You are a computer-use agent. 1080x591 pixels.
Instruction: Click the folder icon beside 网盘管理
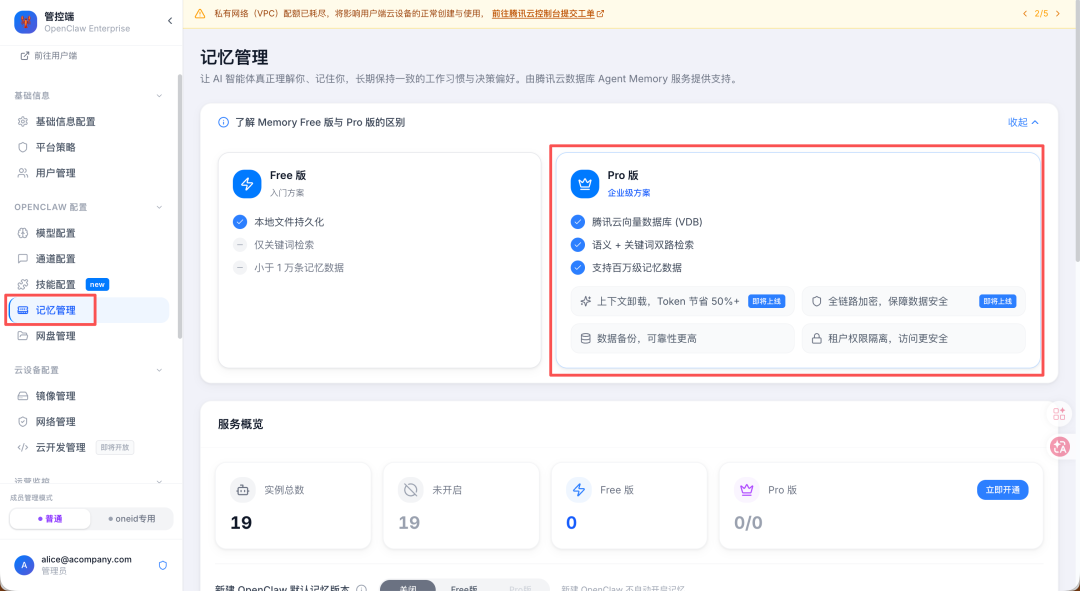pyautogui.click(x=23, y=336)
